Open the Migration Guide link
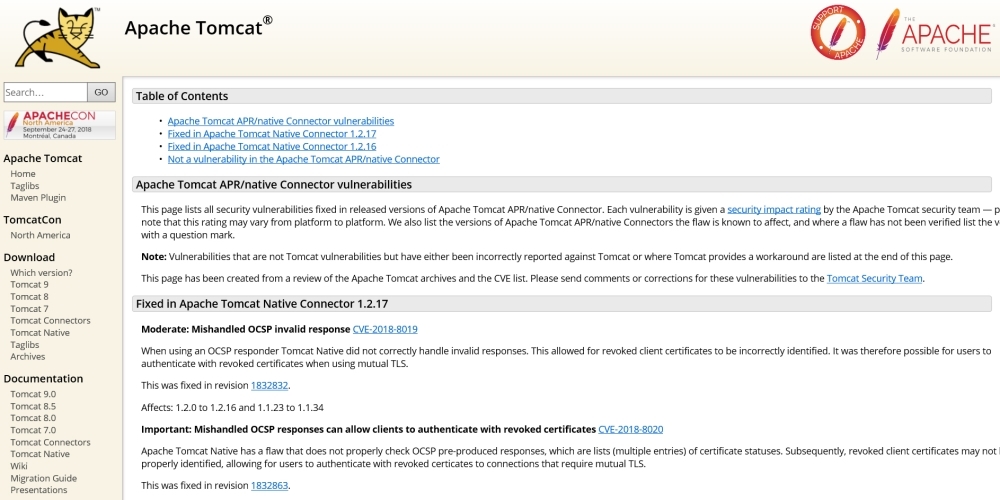1000x500 pixels. point(43,478)
